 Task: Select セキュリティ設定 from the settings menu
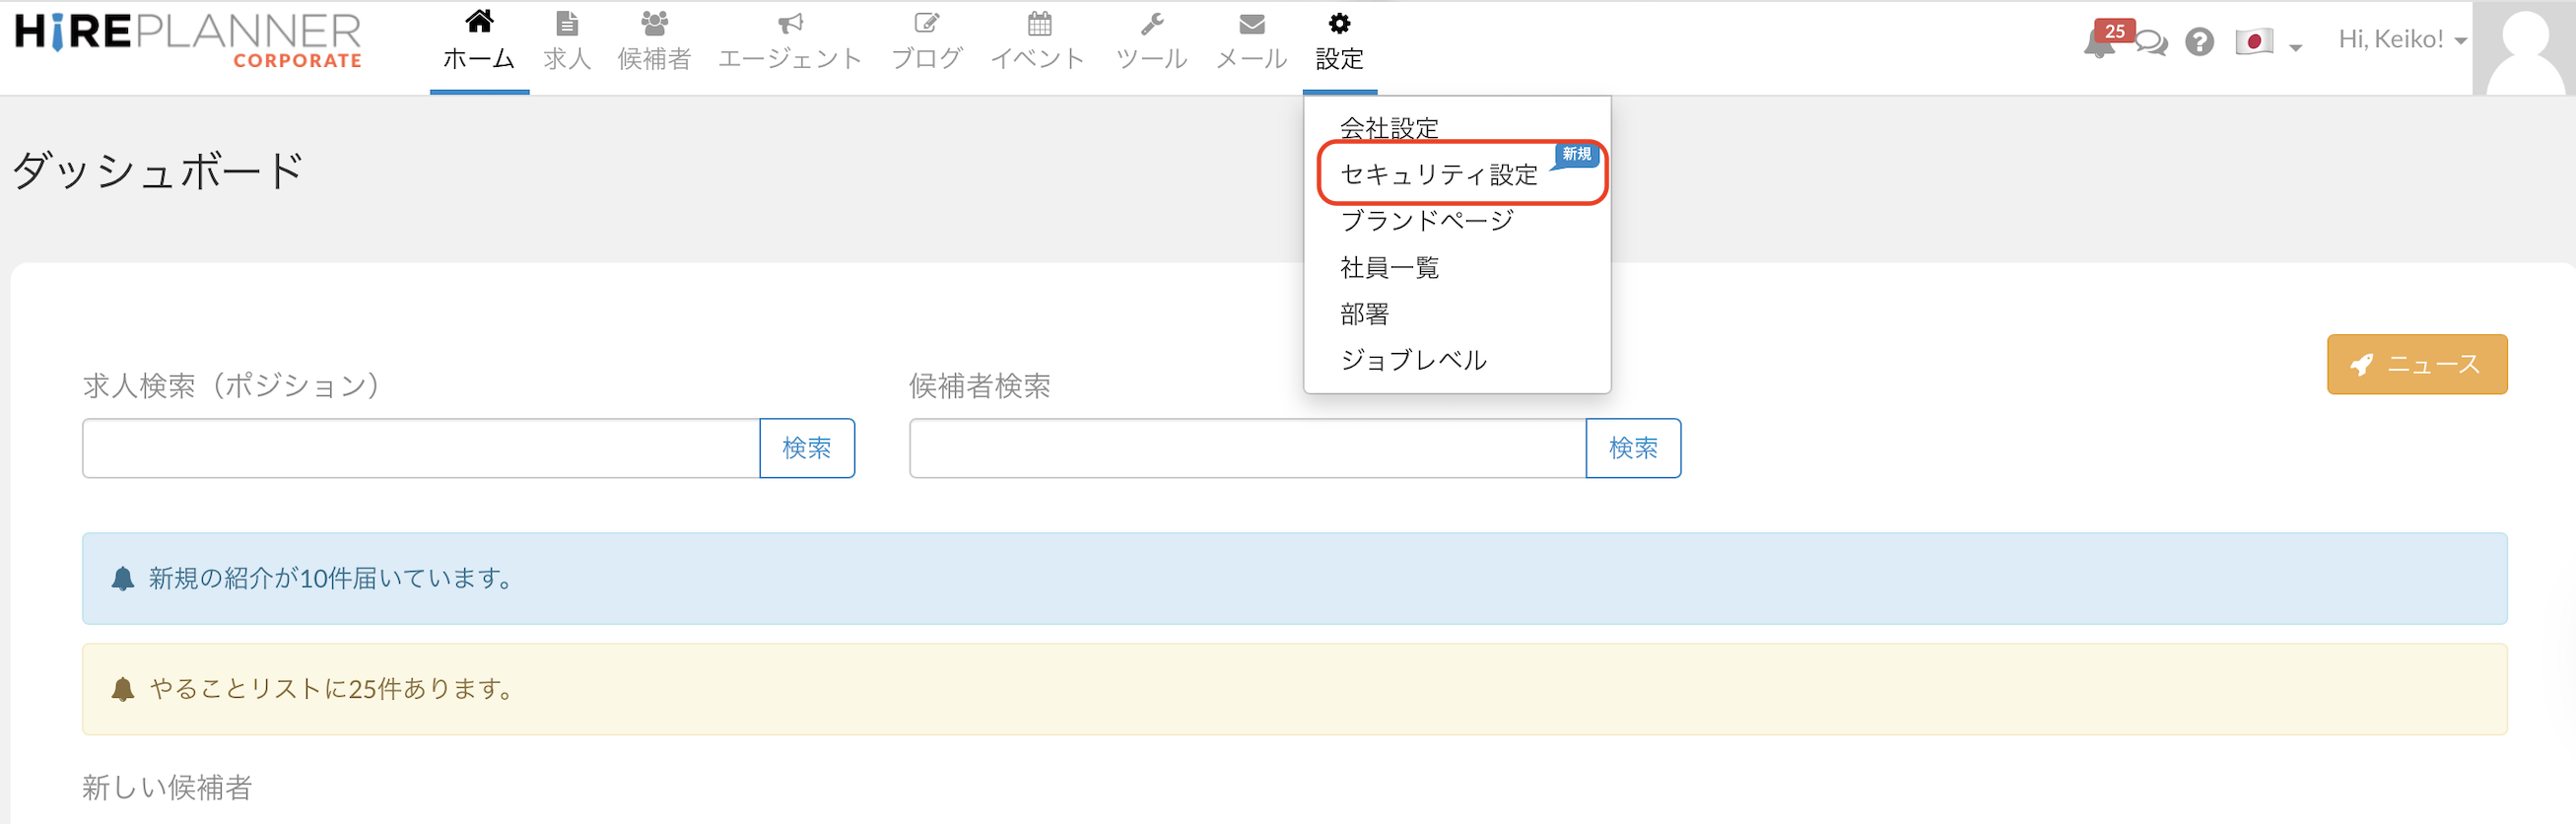[x=1438, y=174]
